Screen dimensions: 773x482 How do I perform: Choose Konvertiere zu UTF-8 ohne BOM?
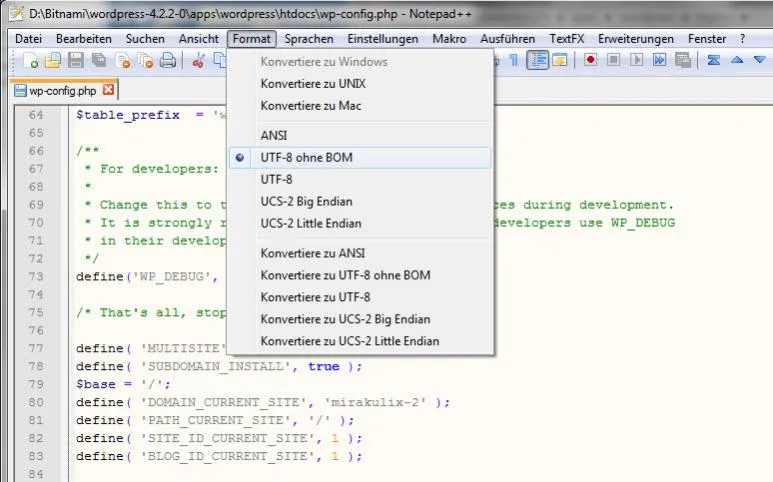pyautogui.click(x=360, y=275)
